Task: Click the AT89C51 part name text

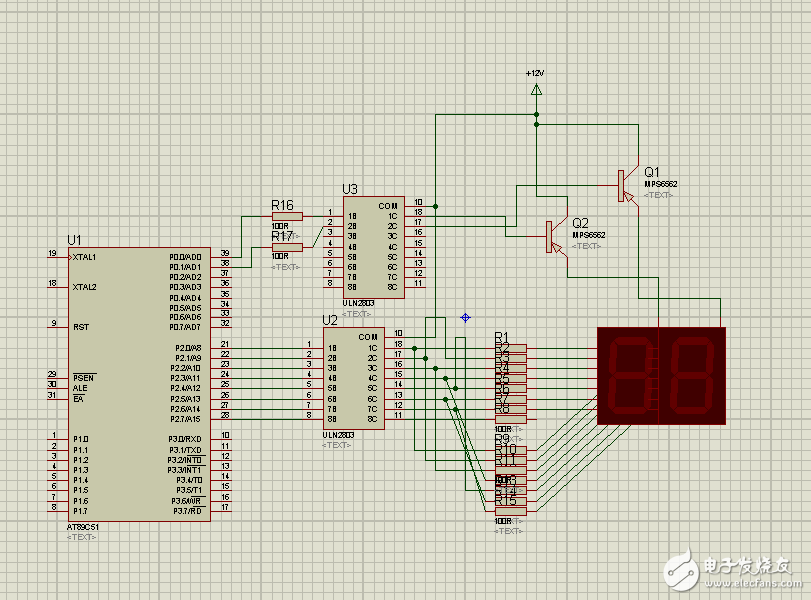Action: click(82, 526)
